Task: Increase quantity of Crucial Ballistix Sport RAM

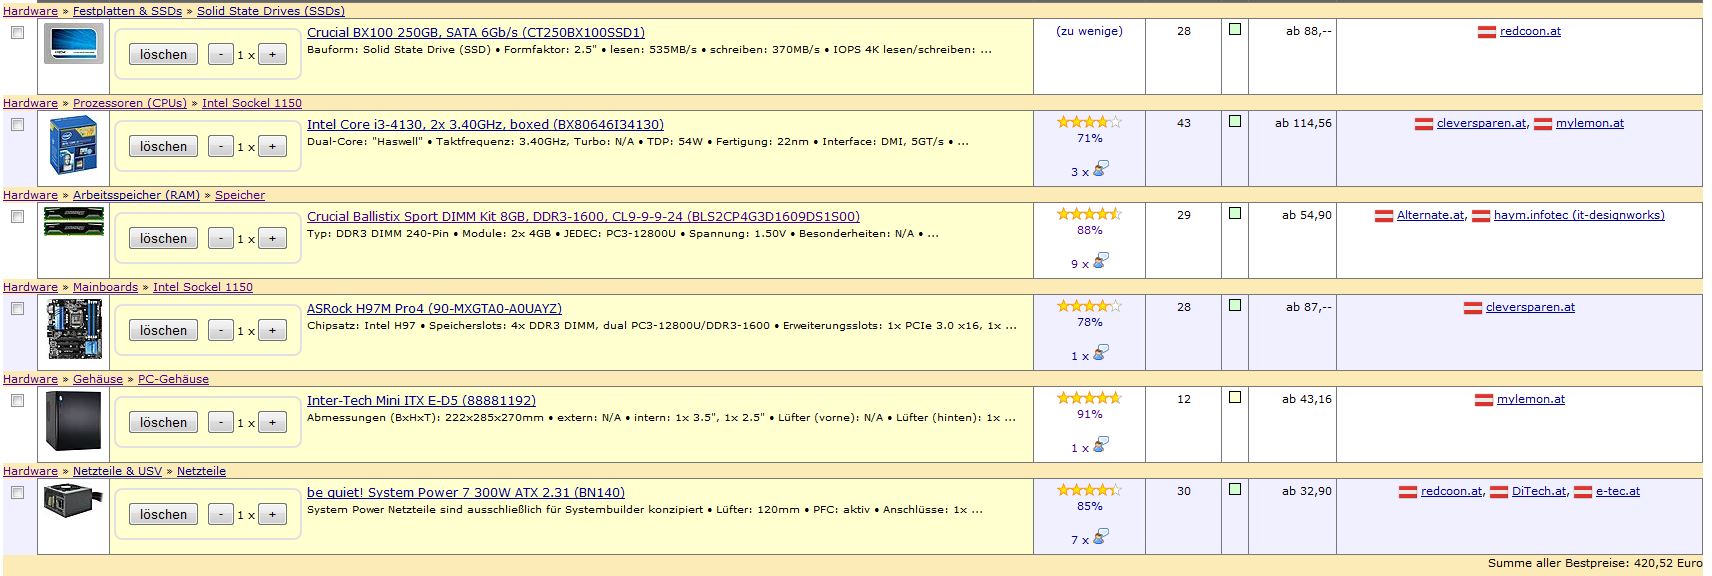Action: (x=272, y=238)
